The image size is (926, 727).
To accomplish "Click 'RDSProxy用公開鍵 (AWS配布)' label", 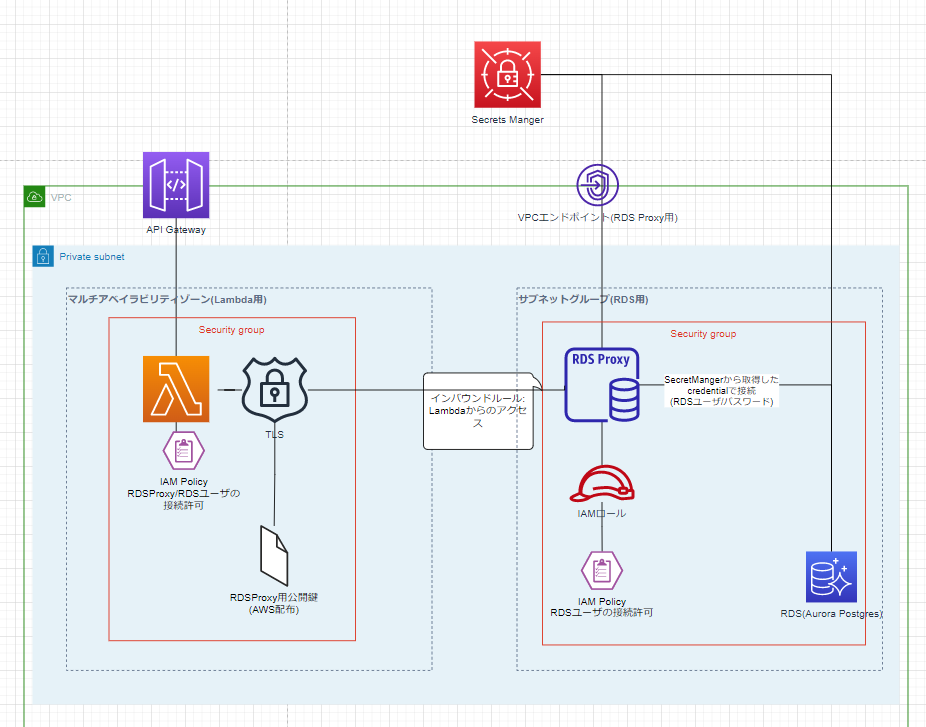I will [x=274, y=604].
